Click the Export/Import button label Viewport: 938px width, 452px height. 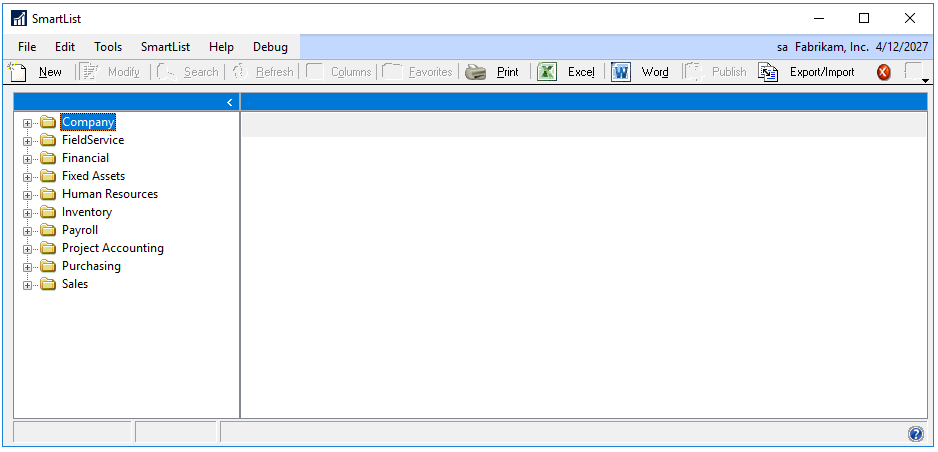coord(822,72)
